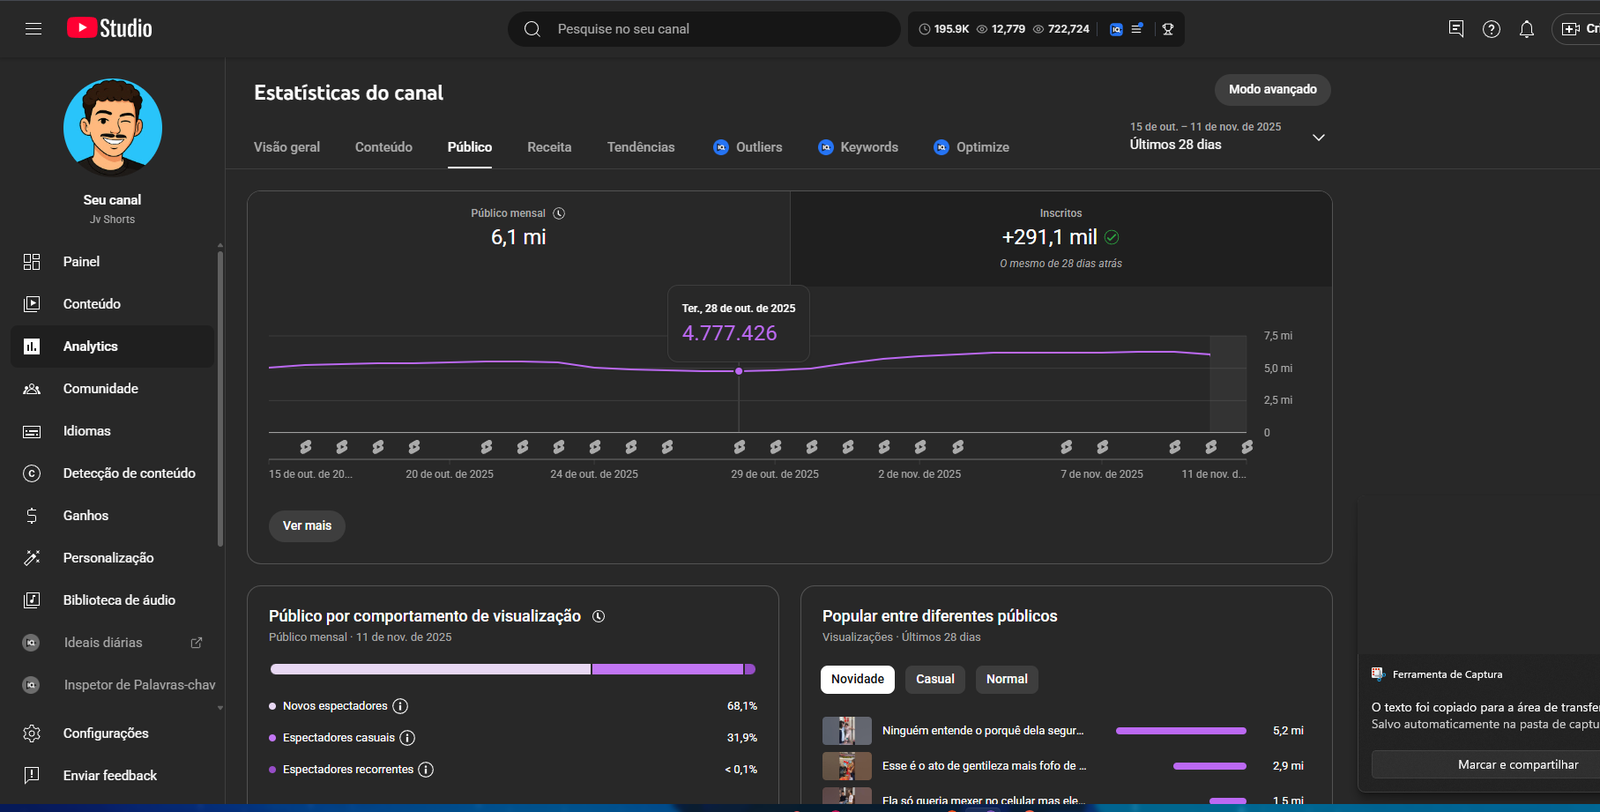The height and width of the screenshot is (812, 1600).
Task: Select the Normal audience chip
Action: tap(1006, 679)
